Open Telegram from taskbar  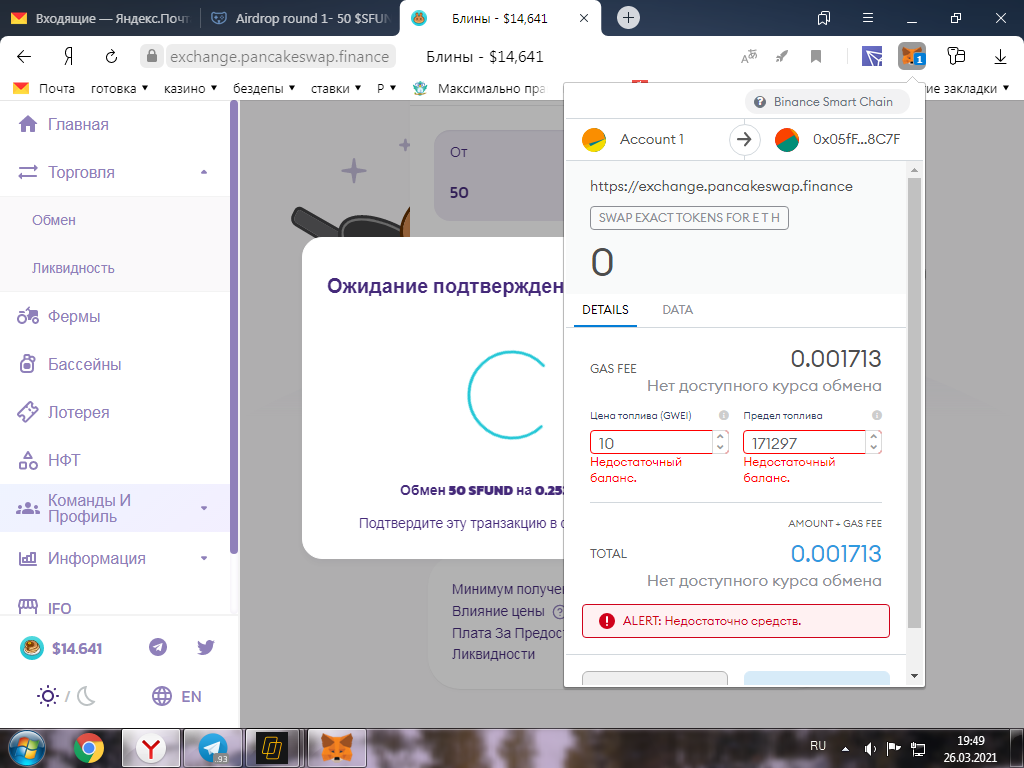[x=213, y=748]
